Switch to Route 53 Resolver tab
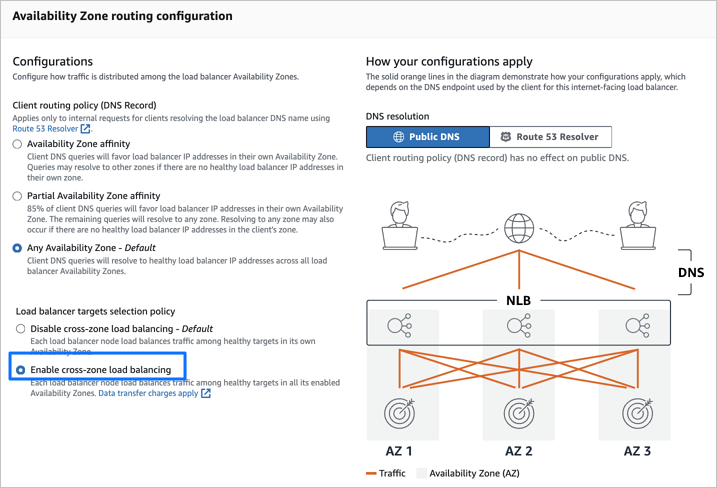This screenshot has height=488, width=717. 550,137
